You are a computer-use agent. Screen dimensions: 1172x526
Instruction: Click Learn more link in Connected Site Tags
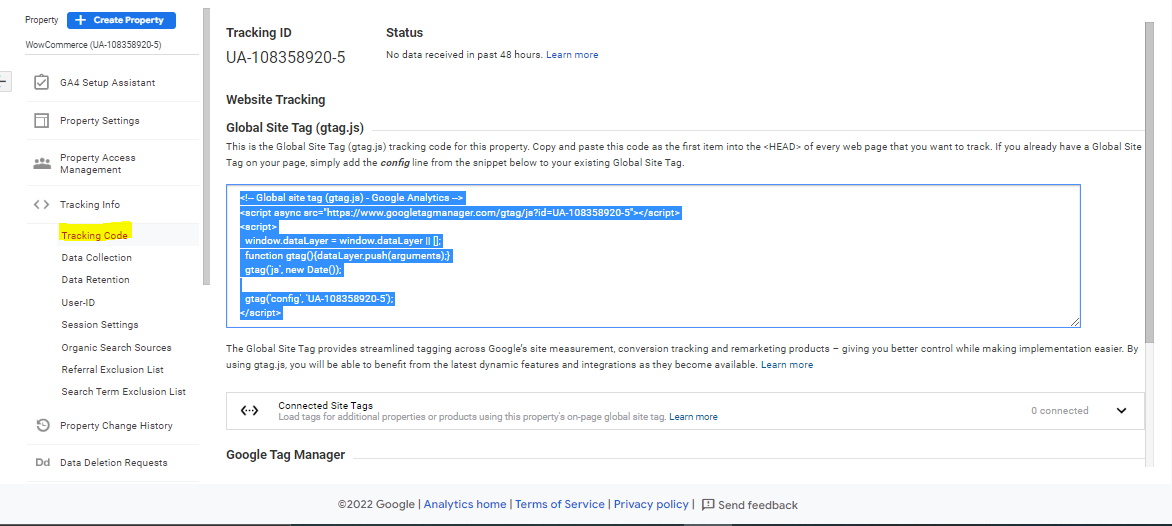[x=693, y=416]
